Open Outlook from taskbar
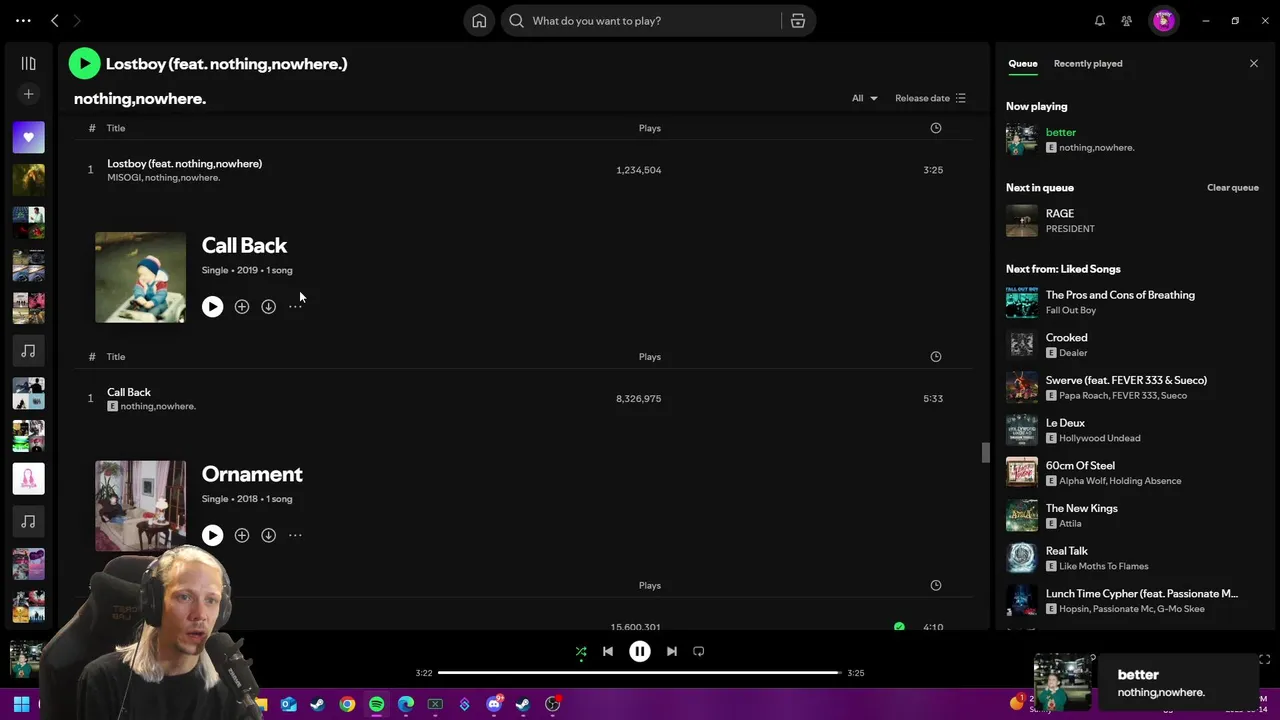 (x=289, y=704)
